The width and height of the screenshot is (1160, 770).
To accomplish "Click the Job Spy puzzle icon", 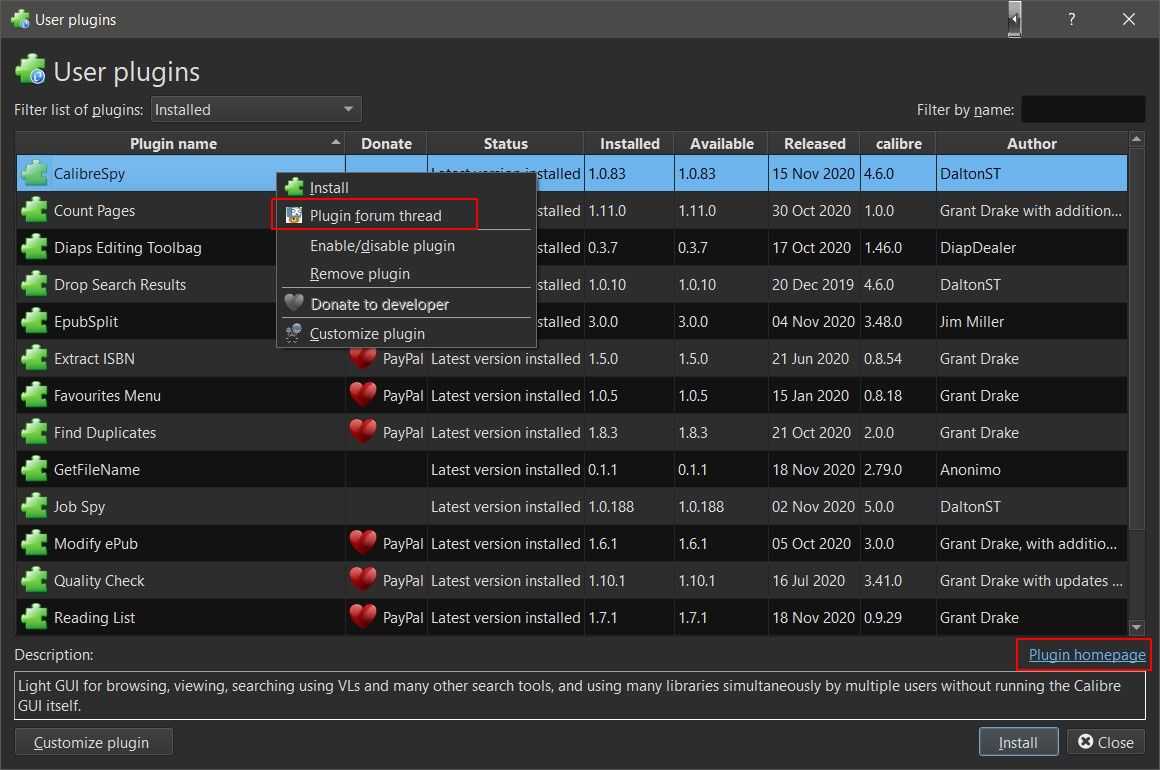I will coord(34,506).
